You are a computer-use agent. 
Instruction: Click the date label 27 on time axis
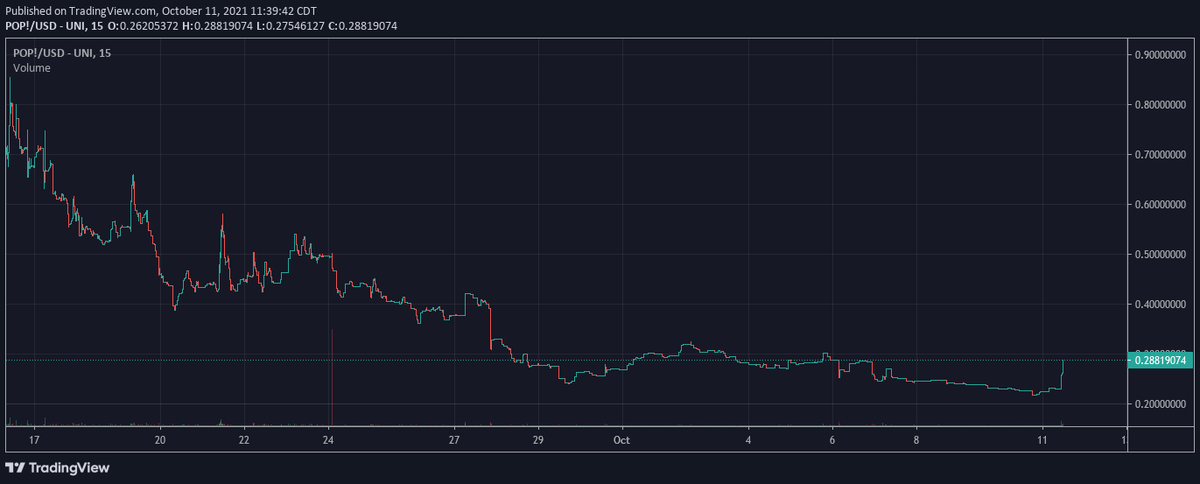pos(454,439)
